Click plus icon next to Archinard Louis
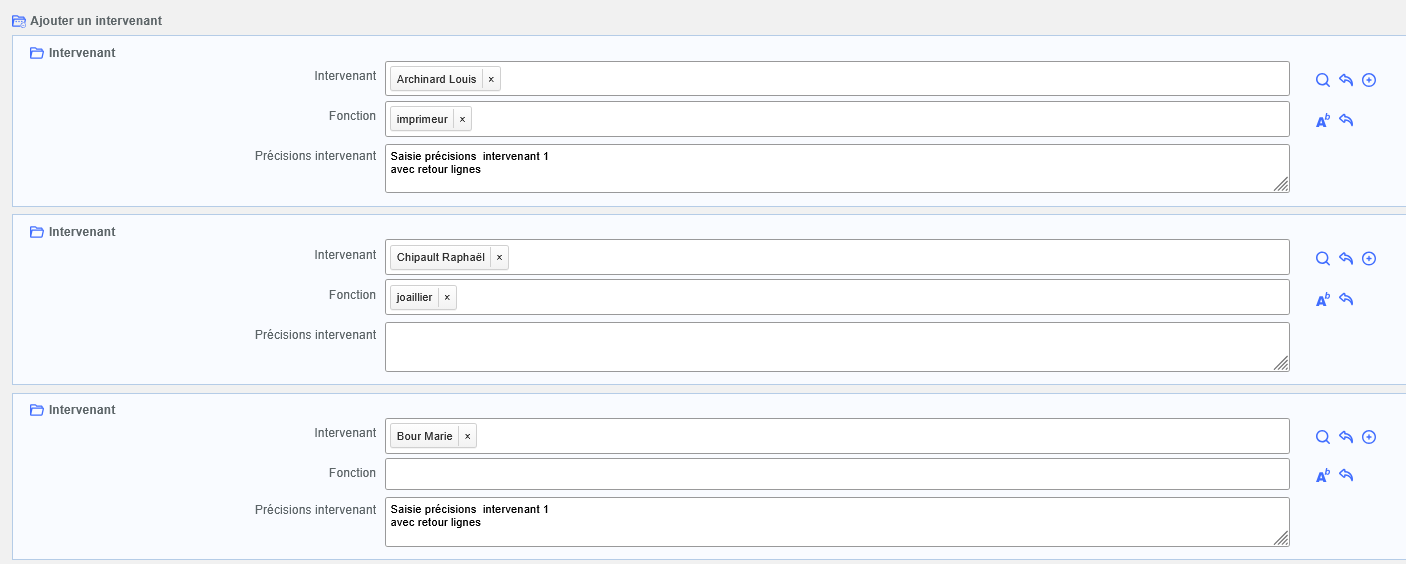The height and width of the screenshot is (564, 1406). [x=1369, y=80]
